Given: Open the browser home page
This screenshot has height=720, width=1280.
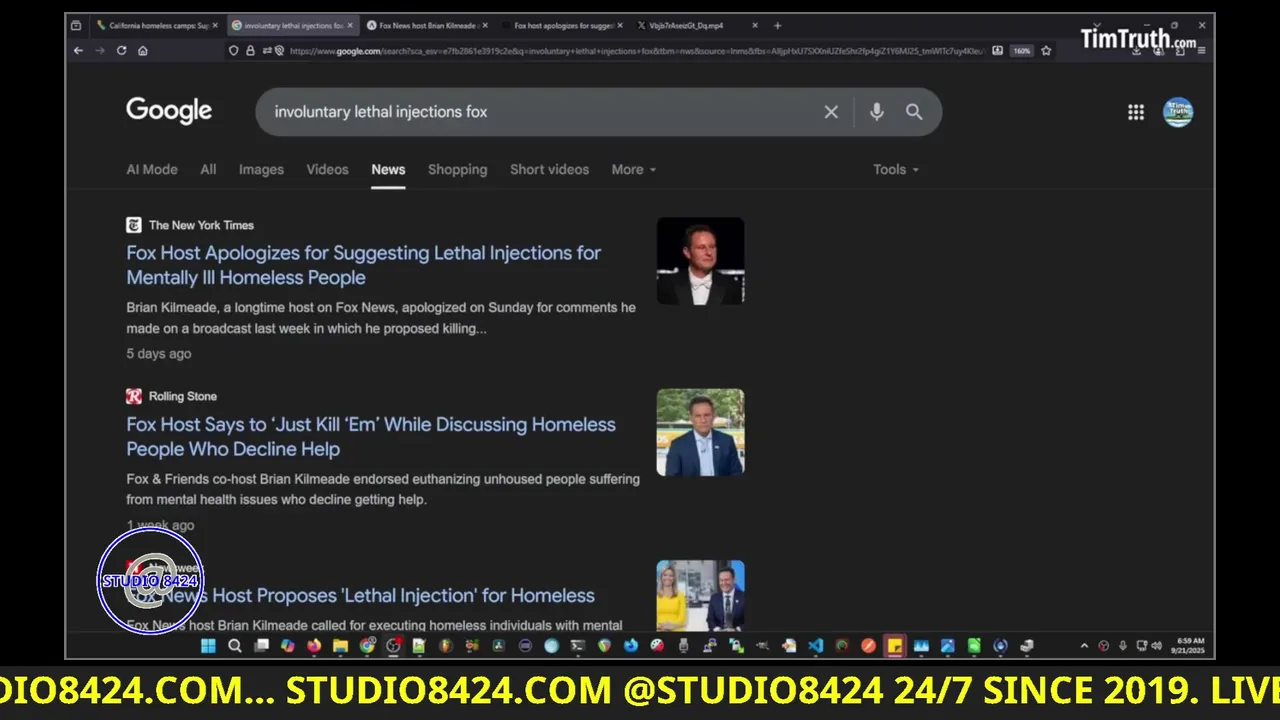Looking at the screenshot, I should click(143, 51).
